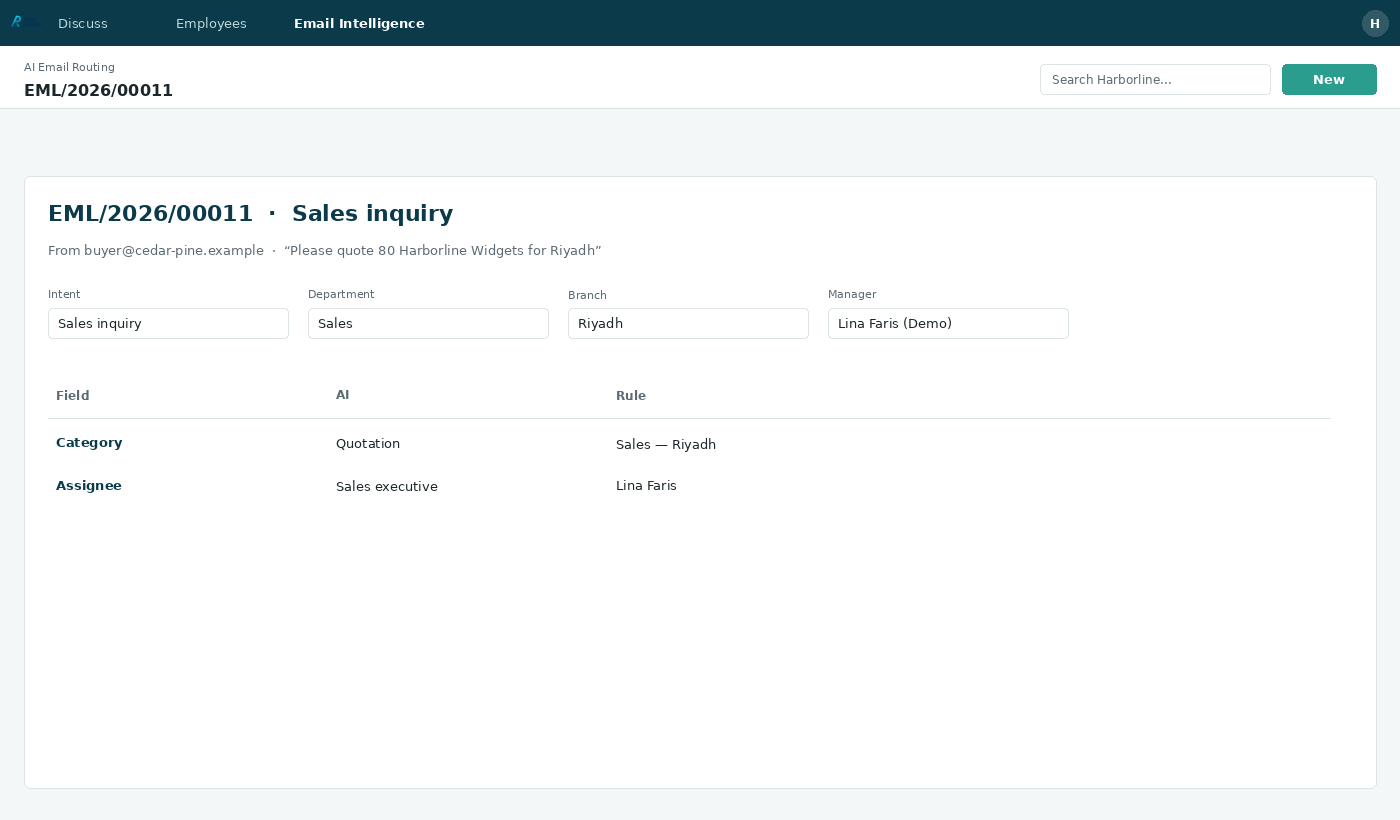Click the breadcrumb record name EML/2026/00011
Image resolution: width=1400 pixels, height=820 pixels.
click(x=98, y=90)
